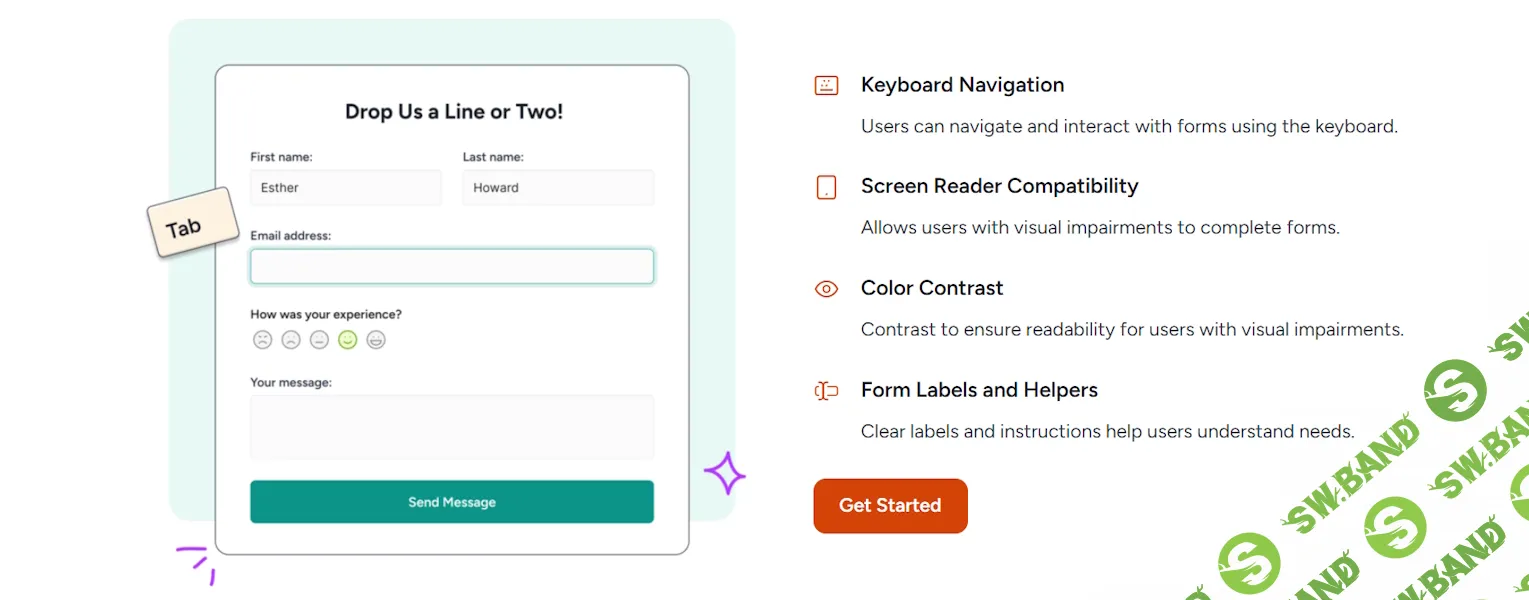Click into the Your message text area
The image size is (1529, 600).
(451, 427)
